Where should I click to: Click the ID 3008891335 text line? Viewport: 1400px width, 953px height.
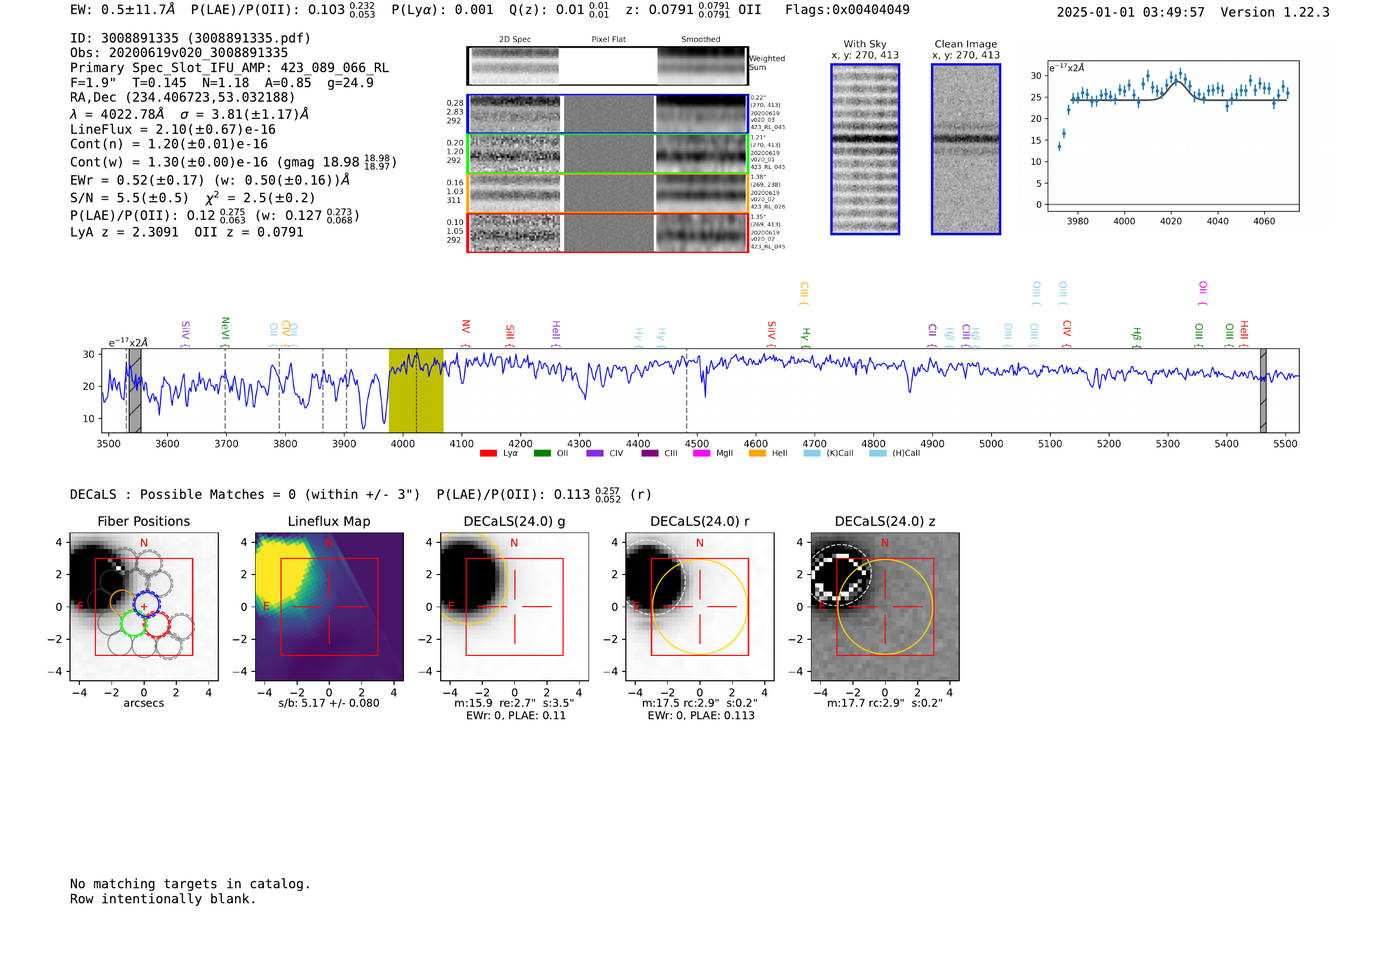click(x=190, y=38)
